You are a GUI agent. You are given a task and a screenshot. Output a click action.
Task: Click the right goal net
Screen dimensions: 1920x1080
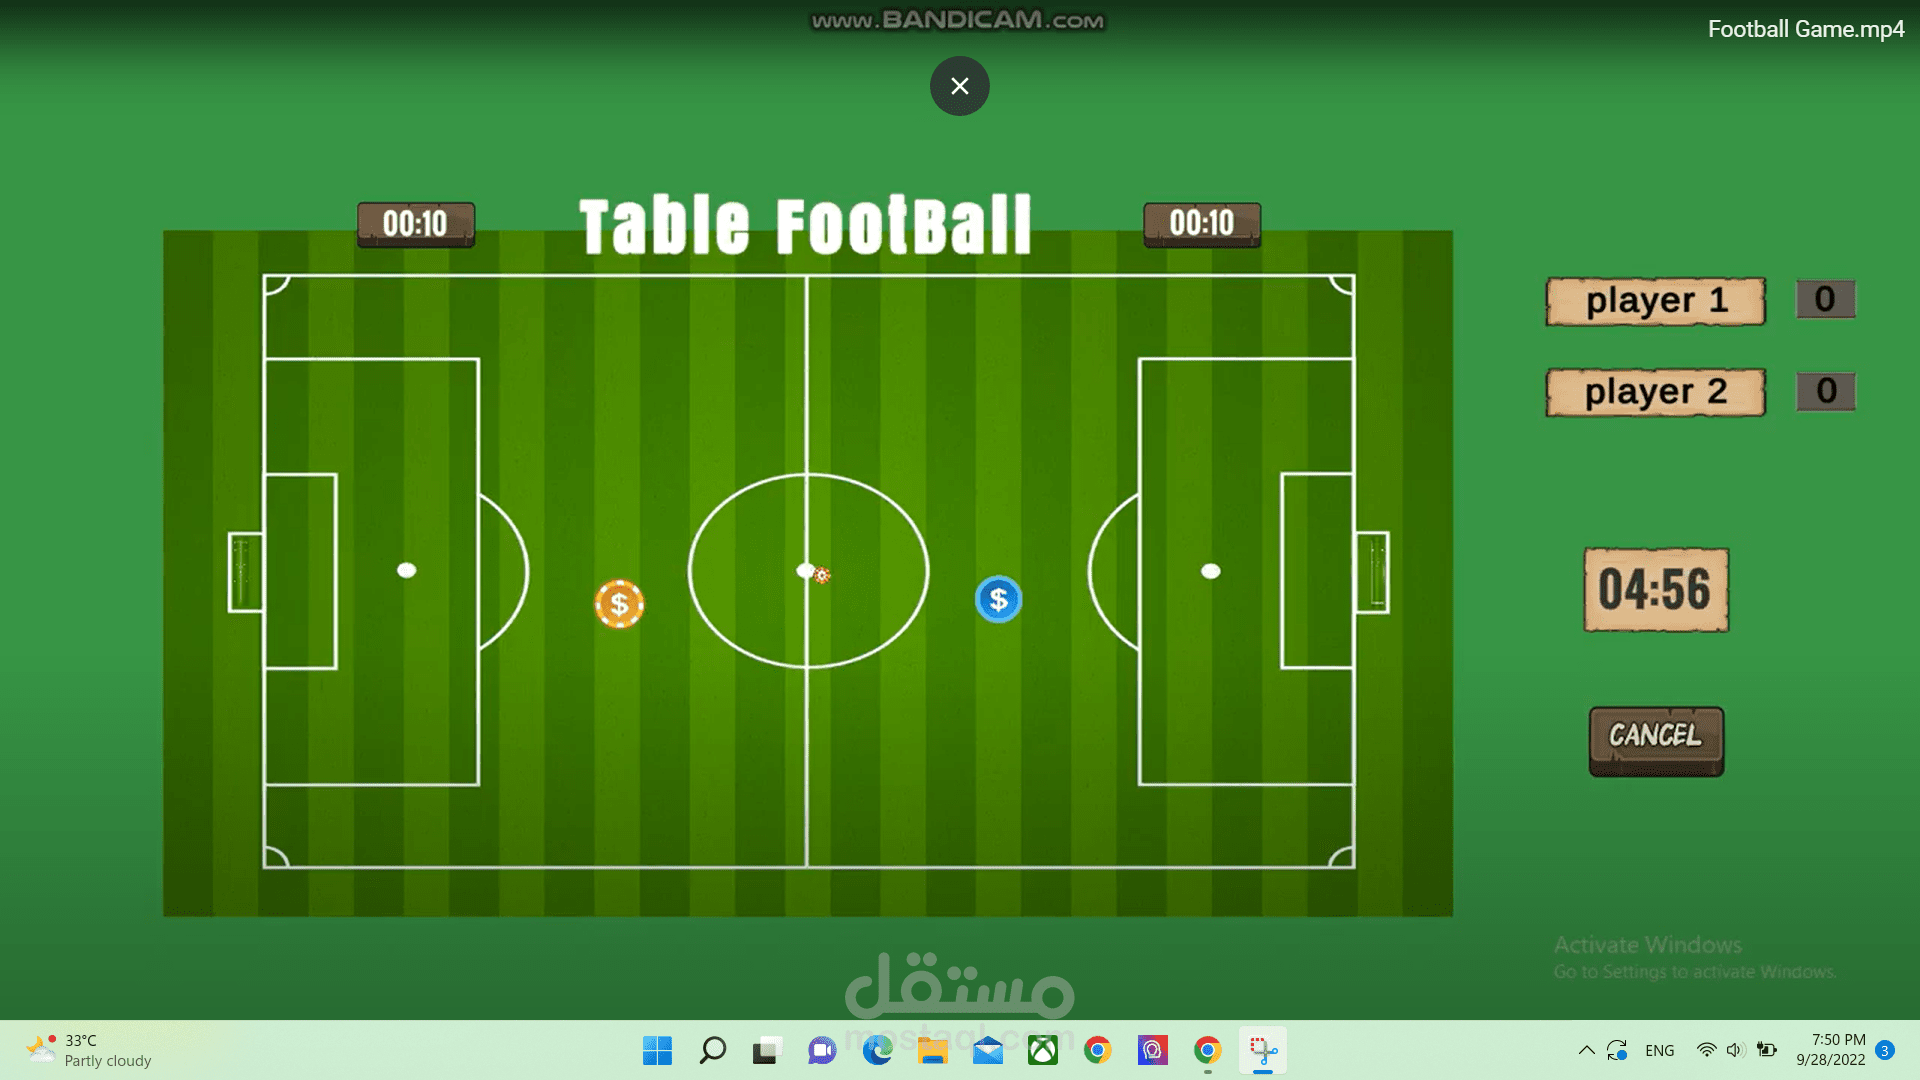(x=1373, y=572)
